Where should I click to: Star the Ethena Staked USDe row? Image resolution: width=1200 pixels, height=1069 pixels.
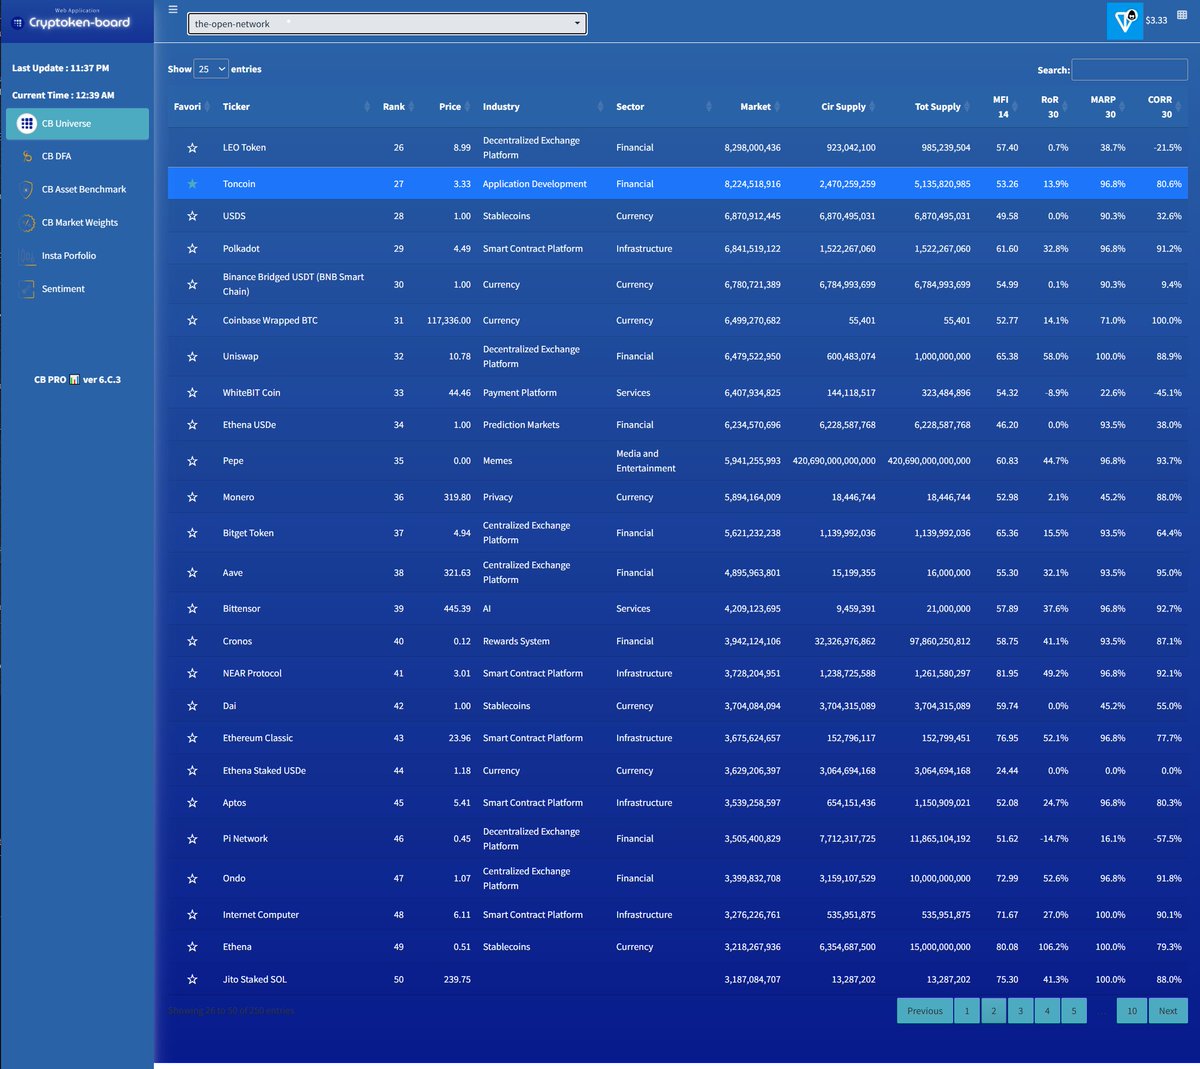192,771
